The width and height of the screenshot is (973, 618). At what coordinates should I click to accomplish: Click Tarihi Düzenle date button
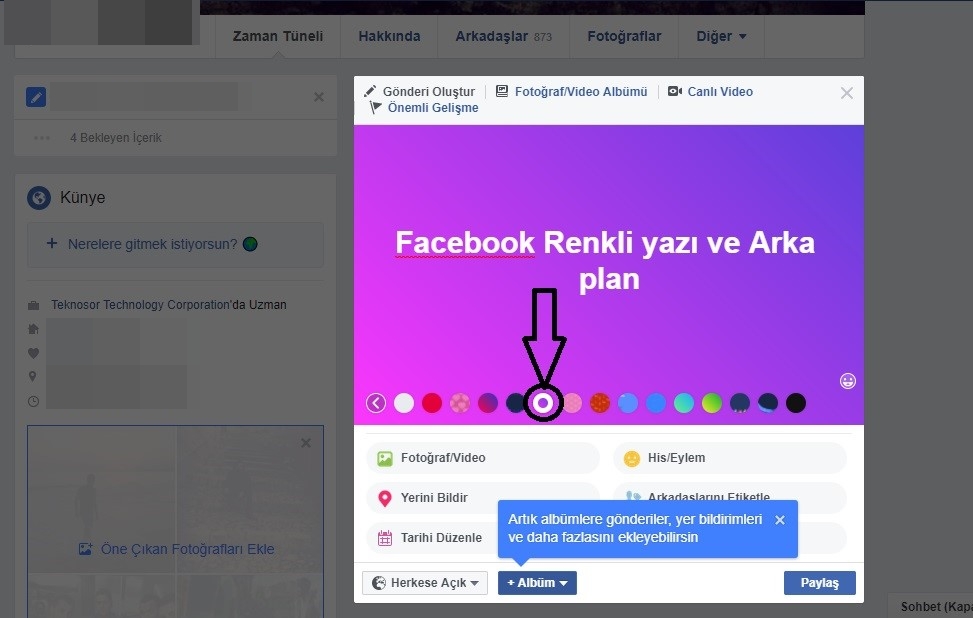coord(431,538)
